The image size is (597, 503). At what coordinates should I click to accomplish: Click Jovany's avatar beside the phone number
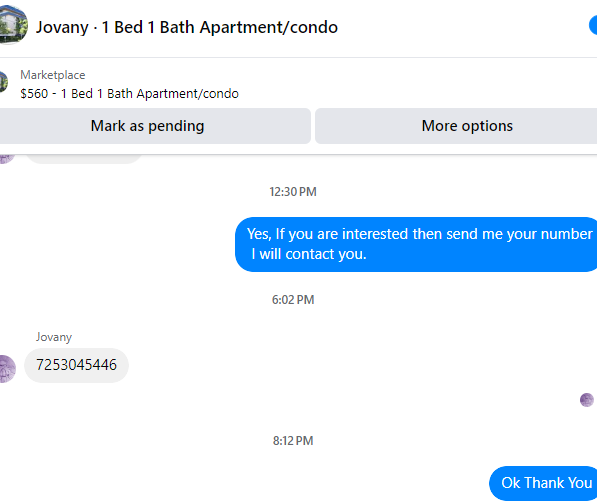tap(8, 368)
